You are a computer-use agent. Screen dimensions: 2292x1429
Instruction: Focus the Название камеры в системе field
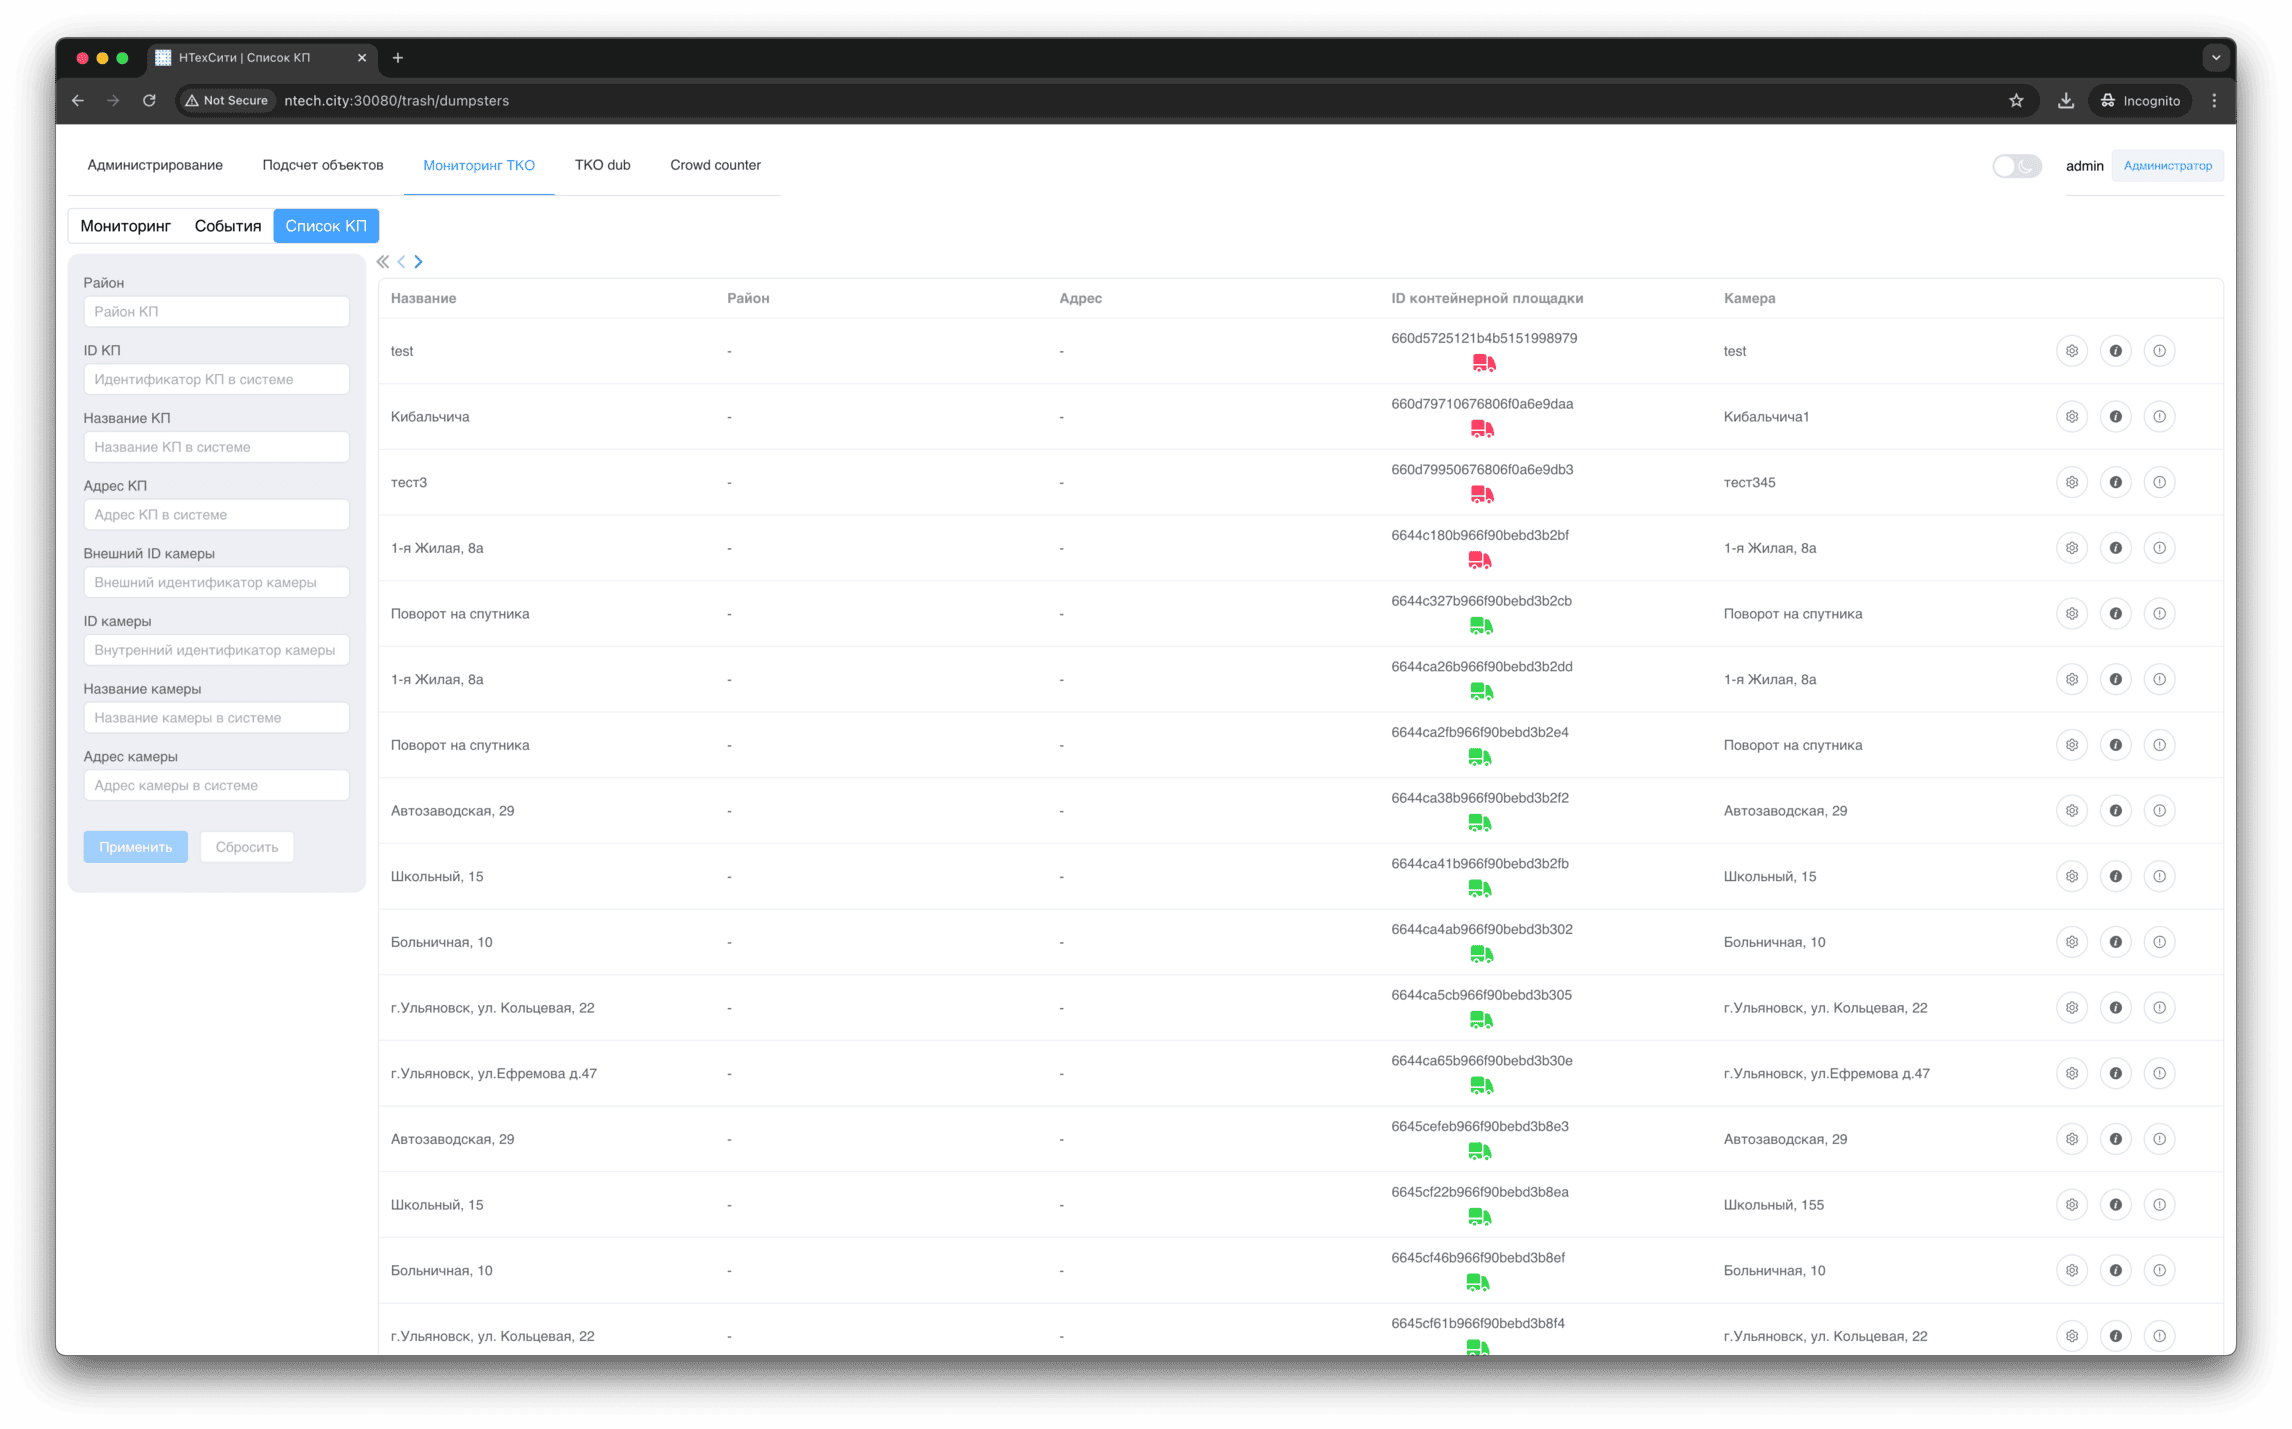[216, 718]
